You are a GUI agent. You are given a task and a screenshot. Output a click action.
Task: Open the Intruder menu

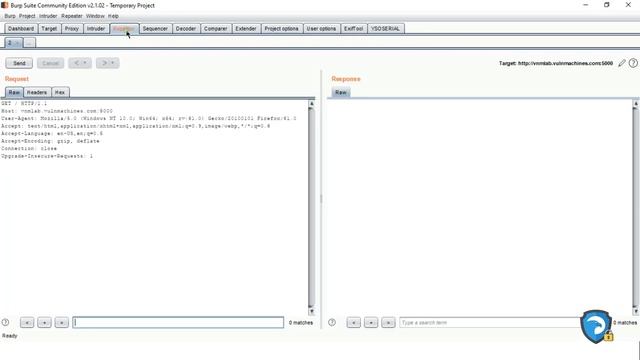click(48, 16)
